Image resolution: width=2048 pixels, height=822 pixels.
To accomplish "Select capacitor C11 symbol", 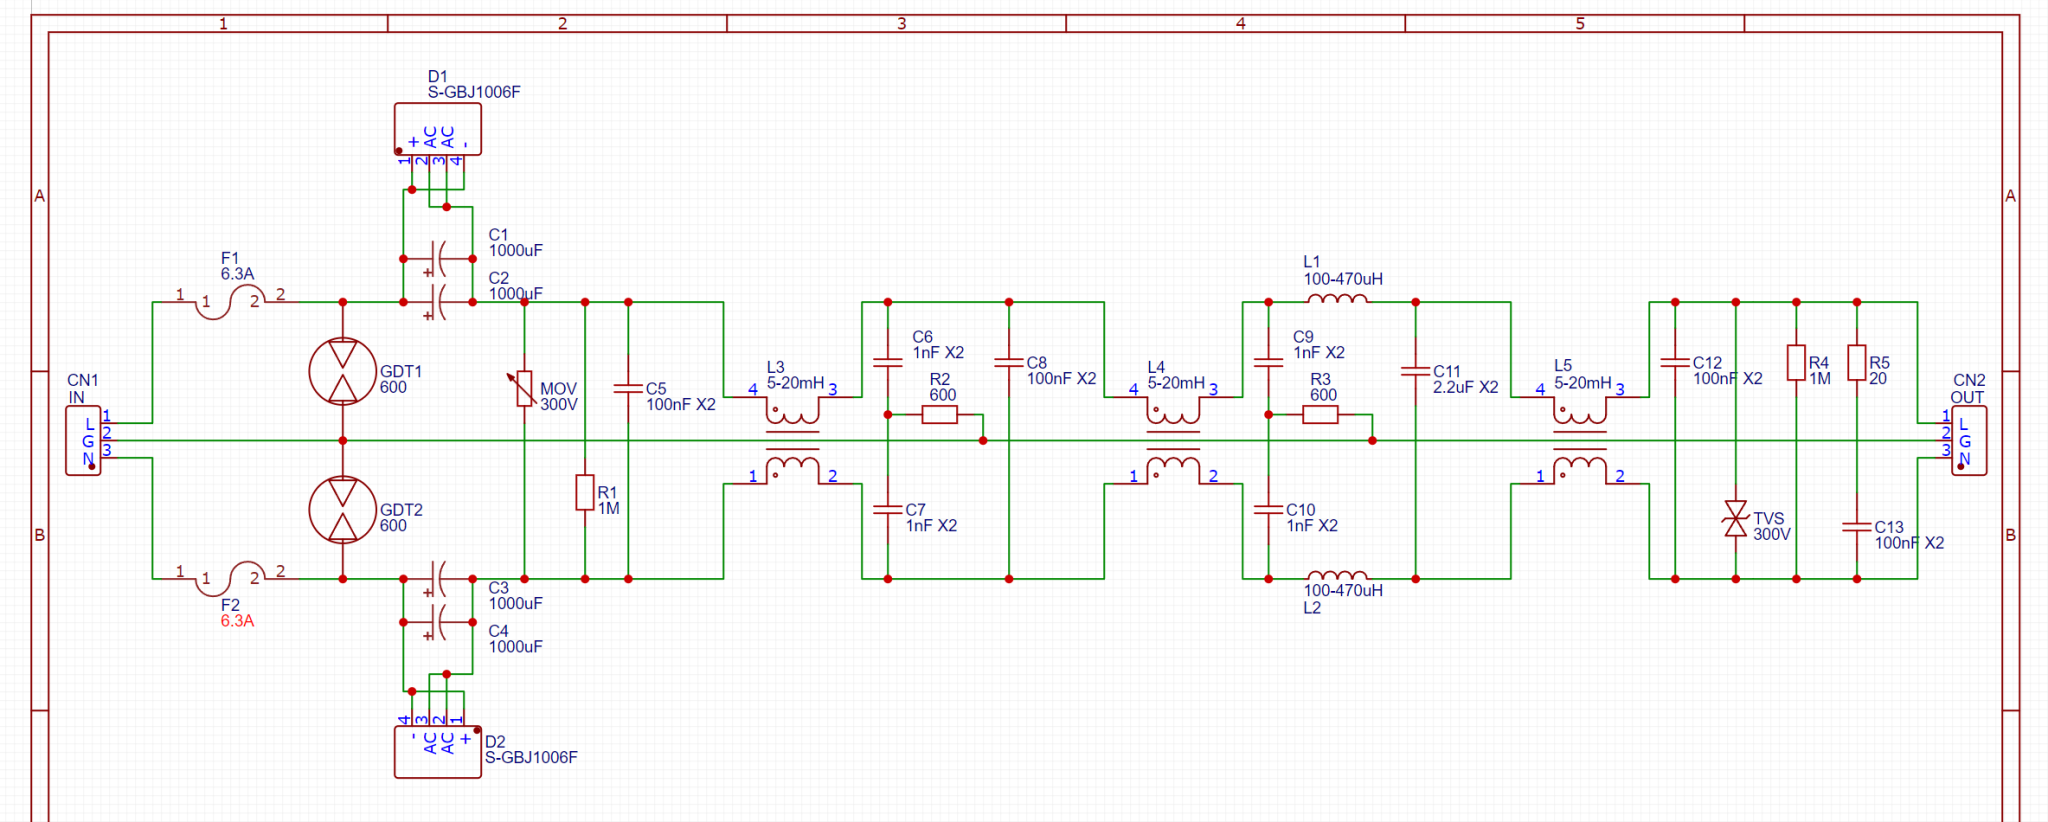I will tap(1415, 371).
